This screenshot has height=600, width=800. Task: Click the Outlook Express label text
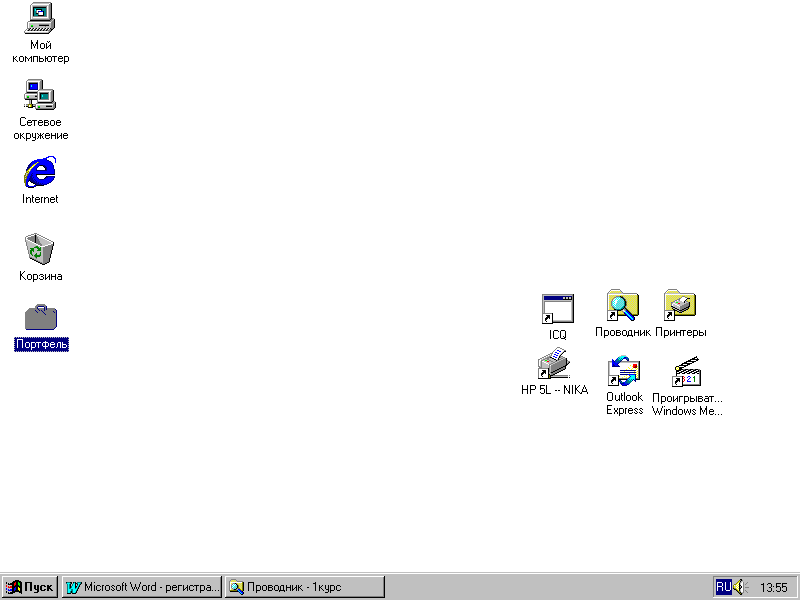click(624, 404)
